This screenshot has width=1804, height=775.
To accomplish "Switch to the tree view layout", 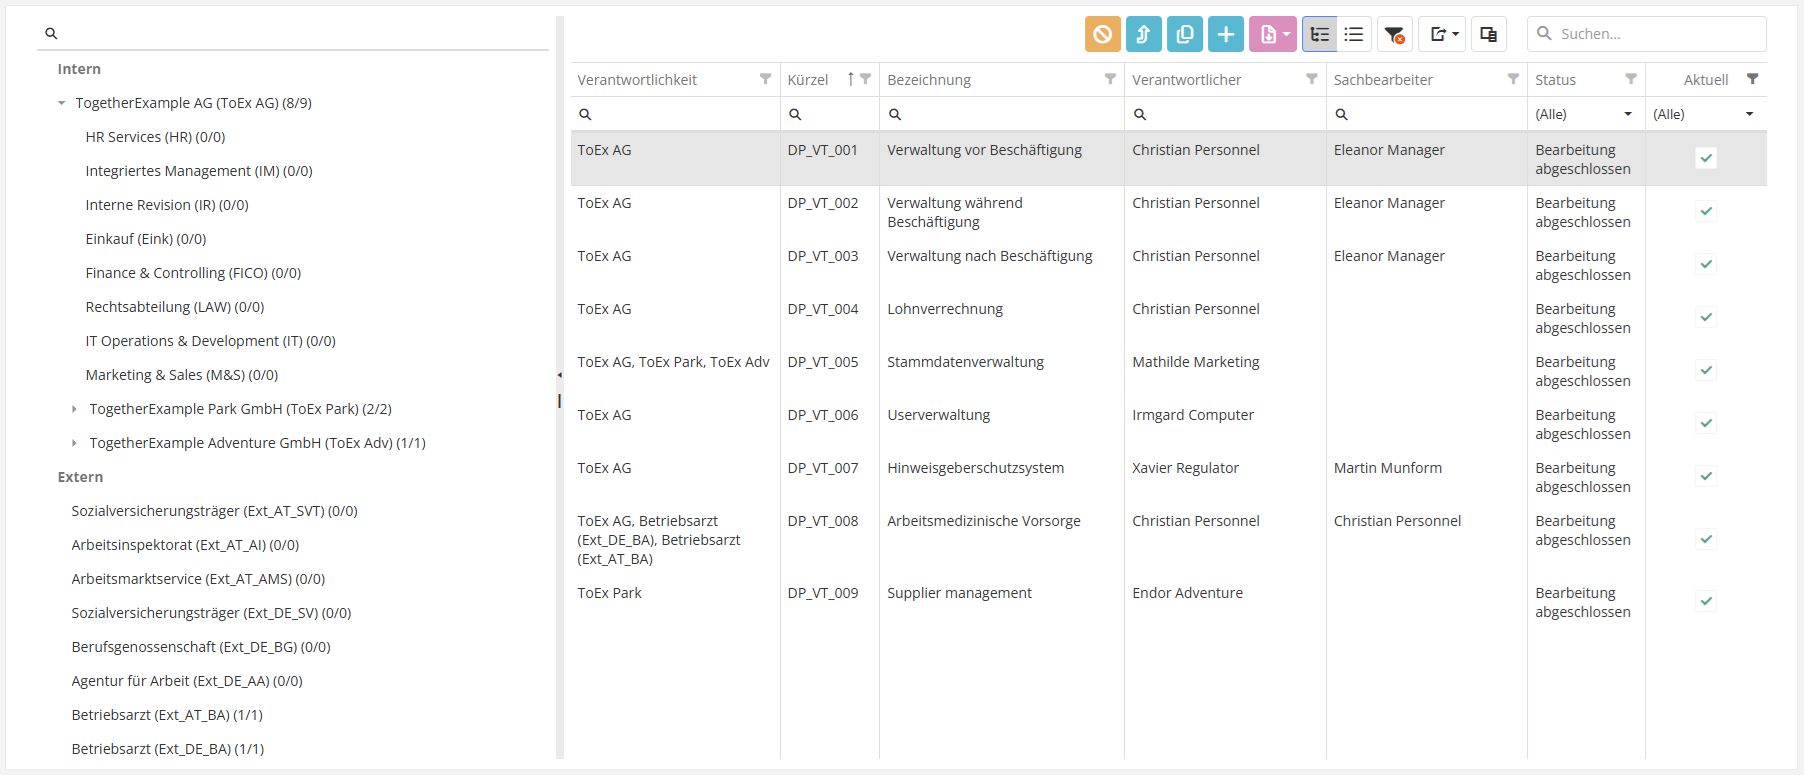I will [1319, 34].
